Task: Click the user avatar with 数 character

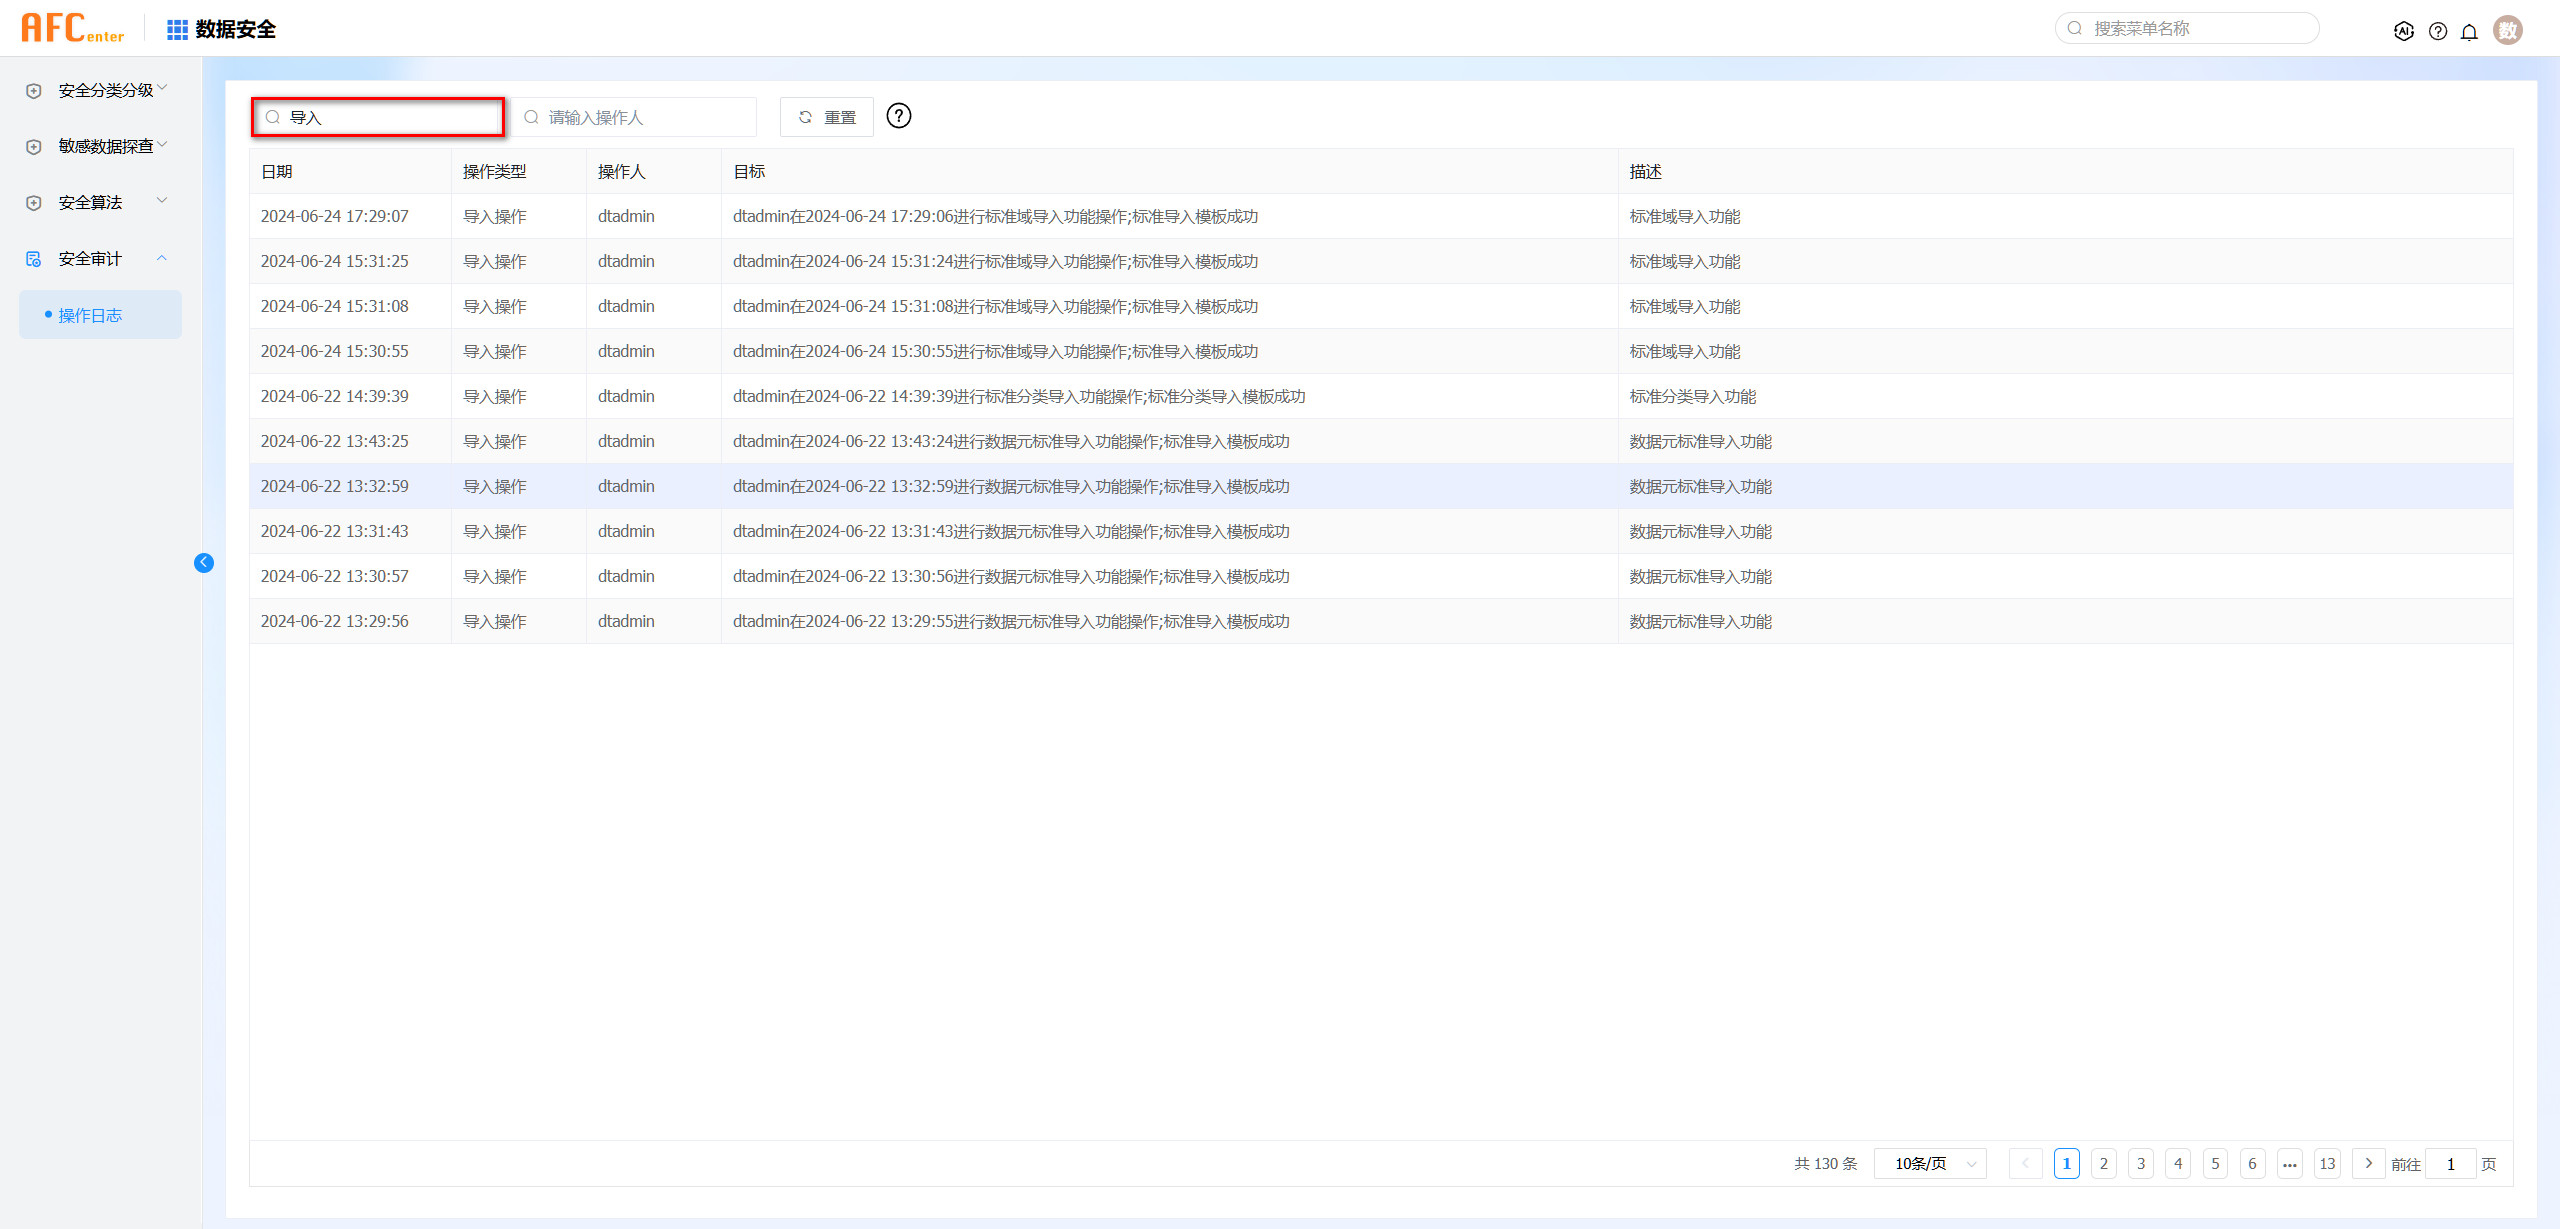Action: (x=2508, y=30)
